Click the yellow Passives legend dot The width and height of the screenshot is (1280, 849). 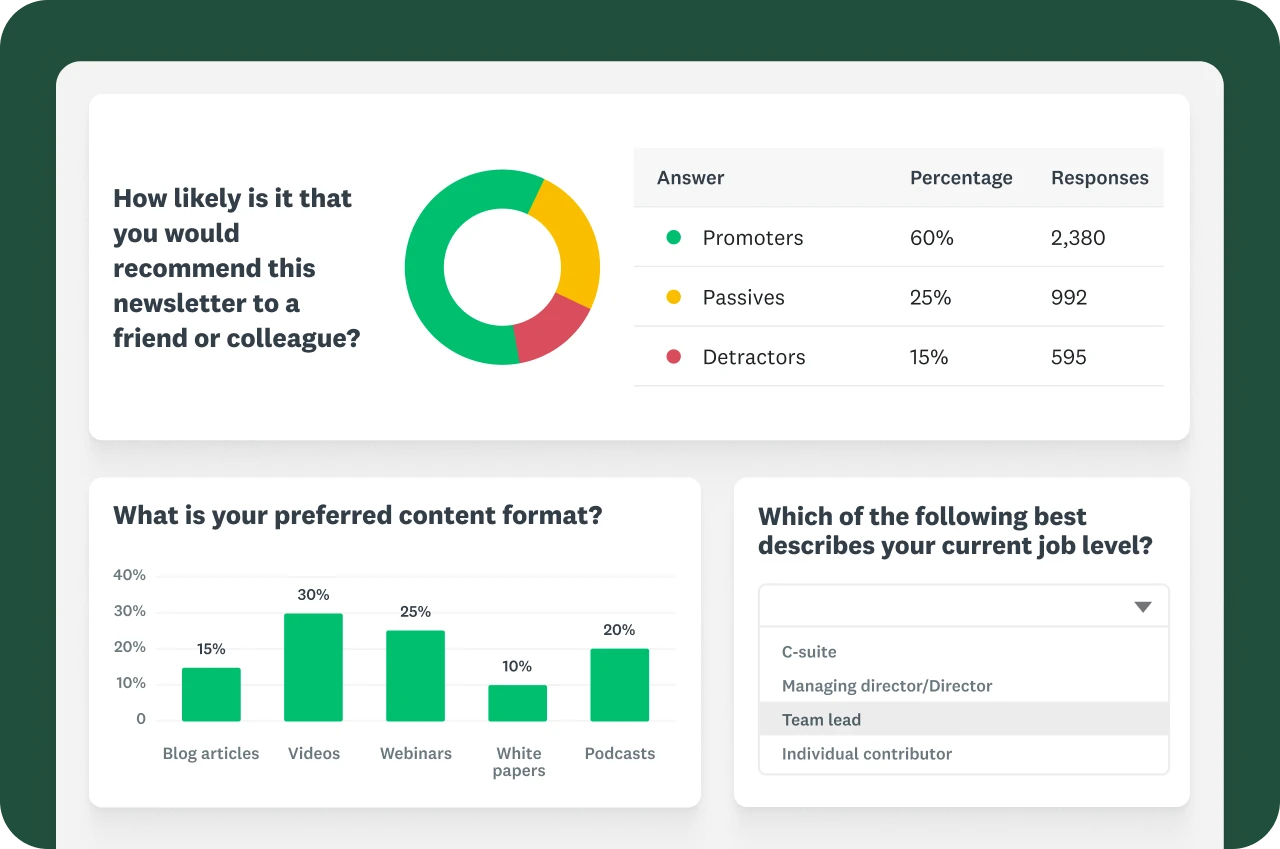tap(674, 297)
